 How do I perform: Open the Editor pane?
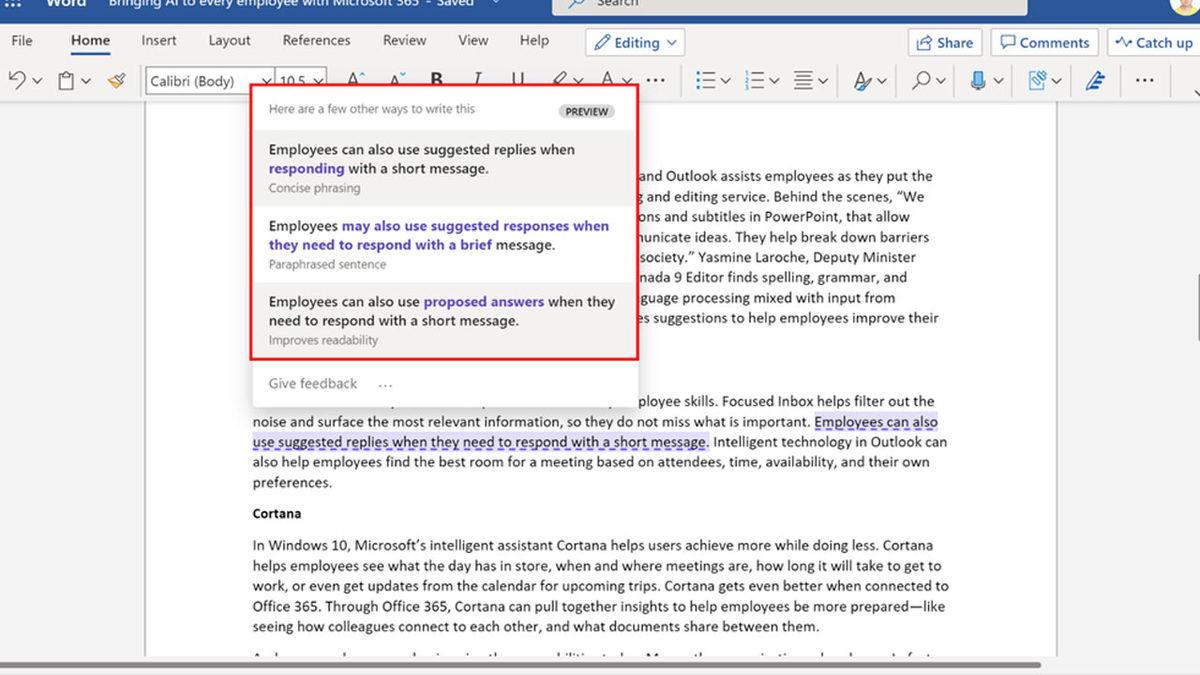1094,80
